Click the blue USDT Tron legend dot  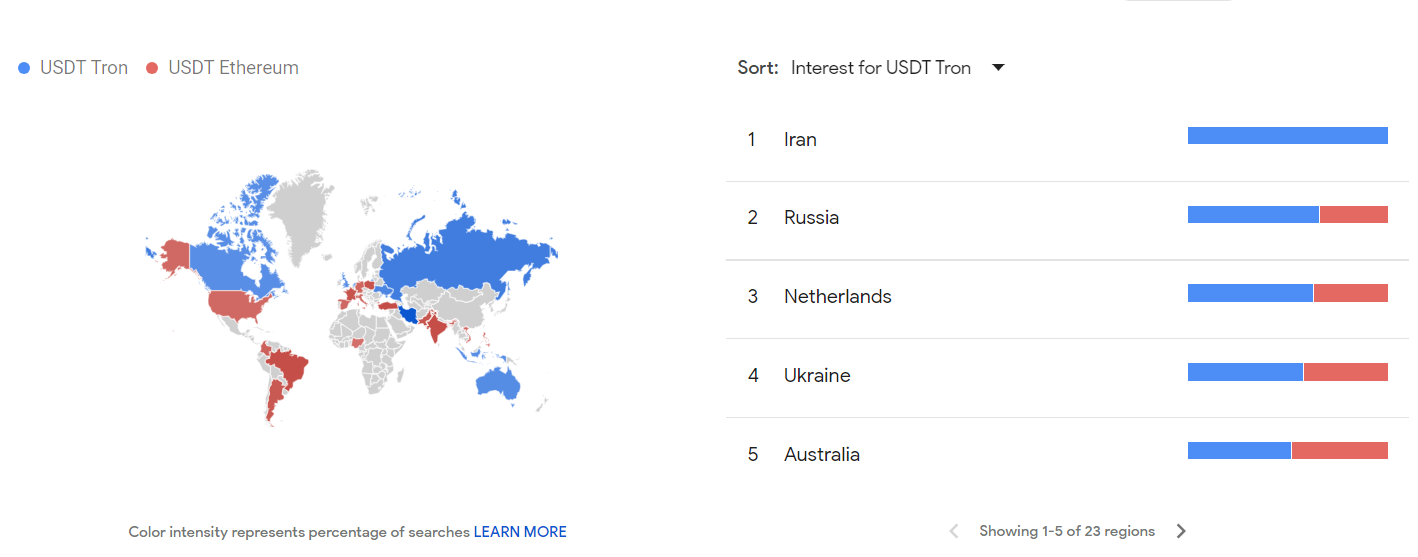pyautogui.click(x=25, y=68)
